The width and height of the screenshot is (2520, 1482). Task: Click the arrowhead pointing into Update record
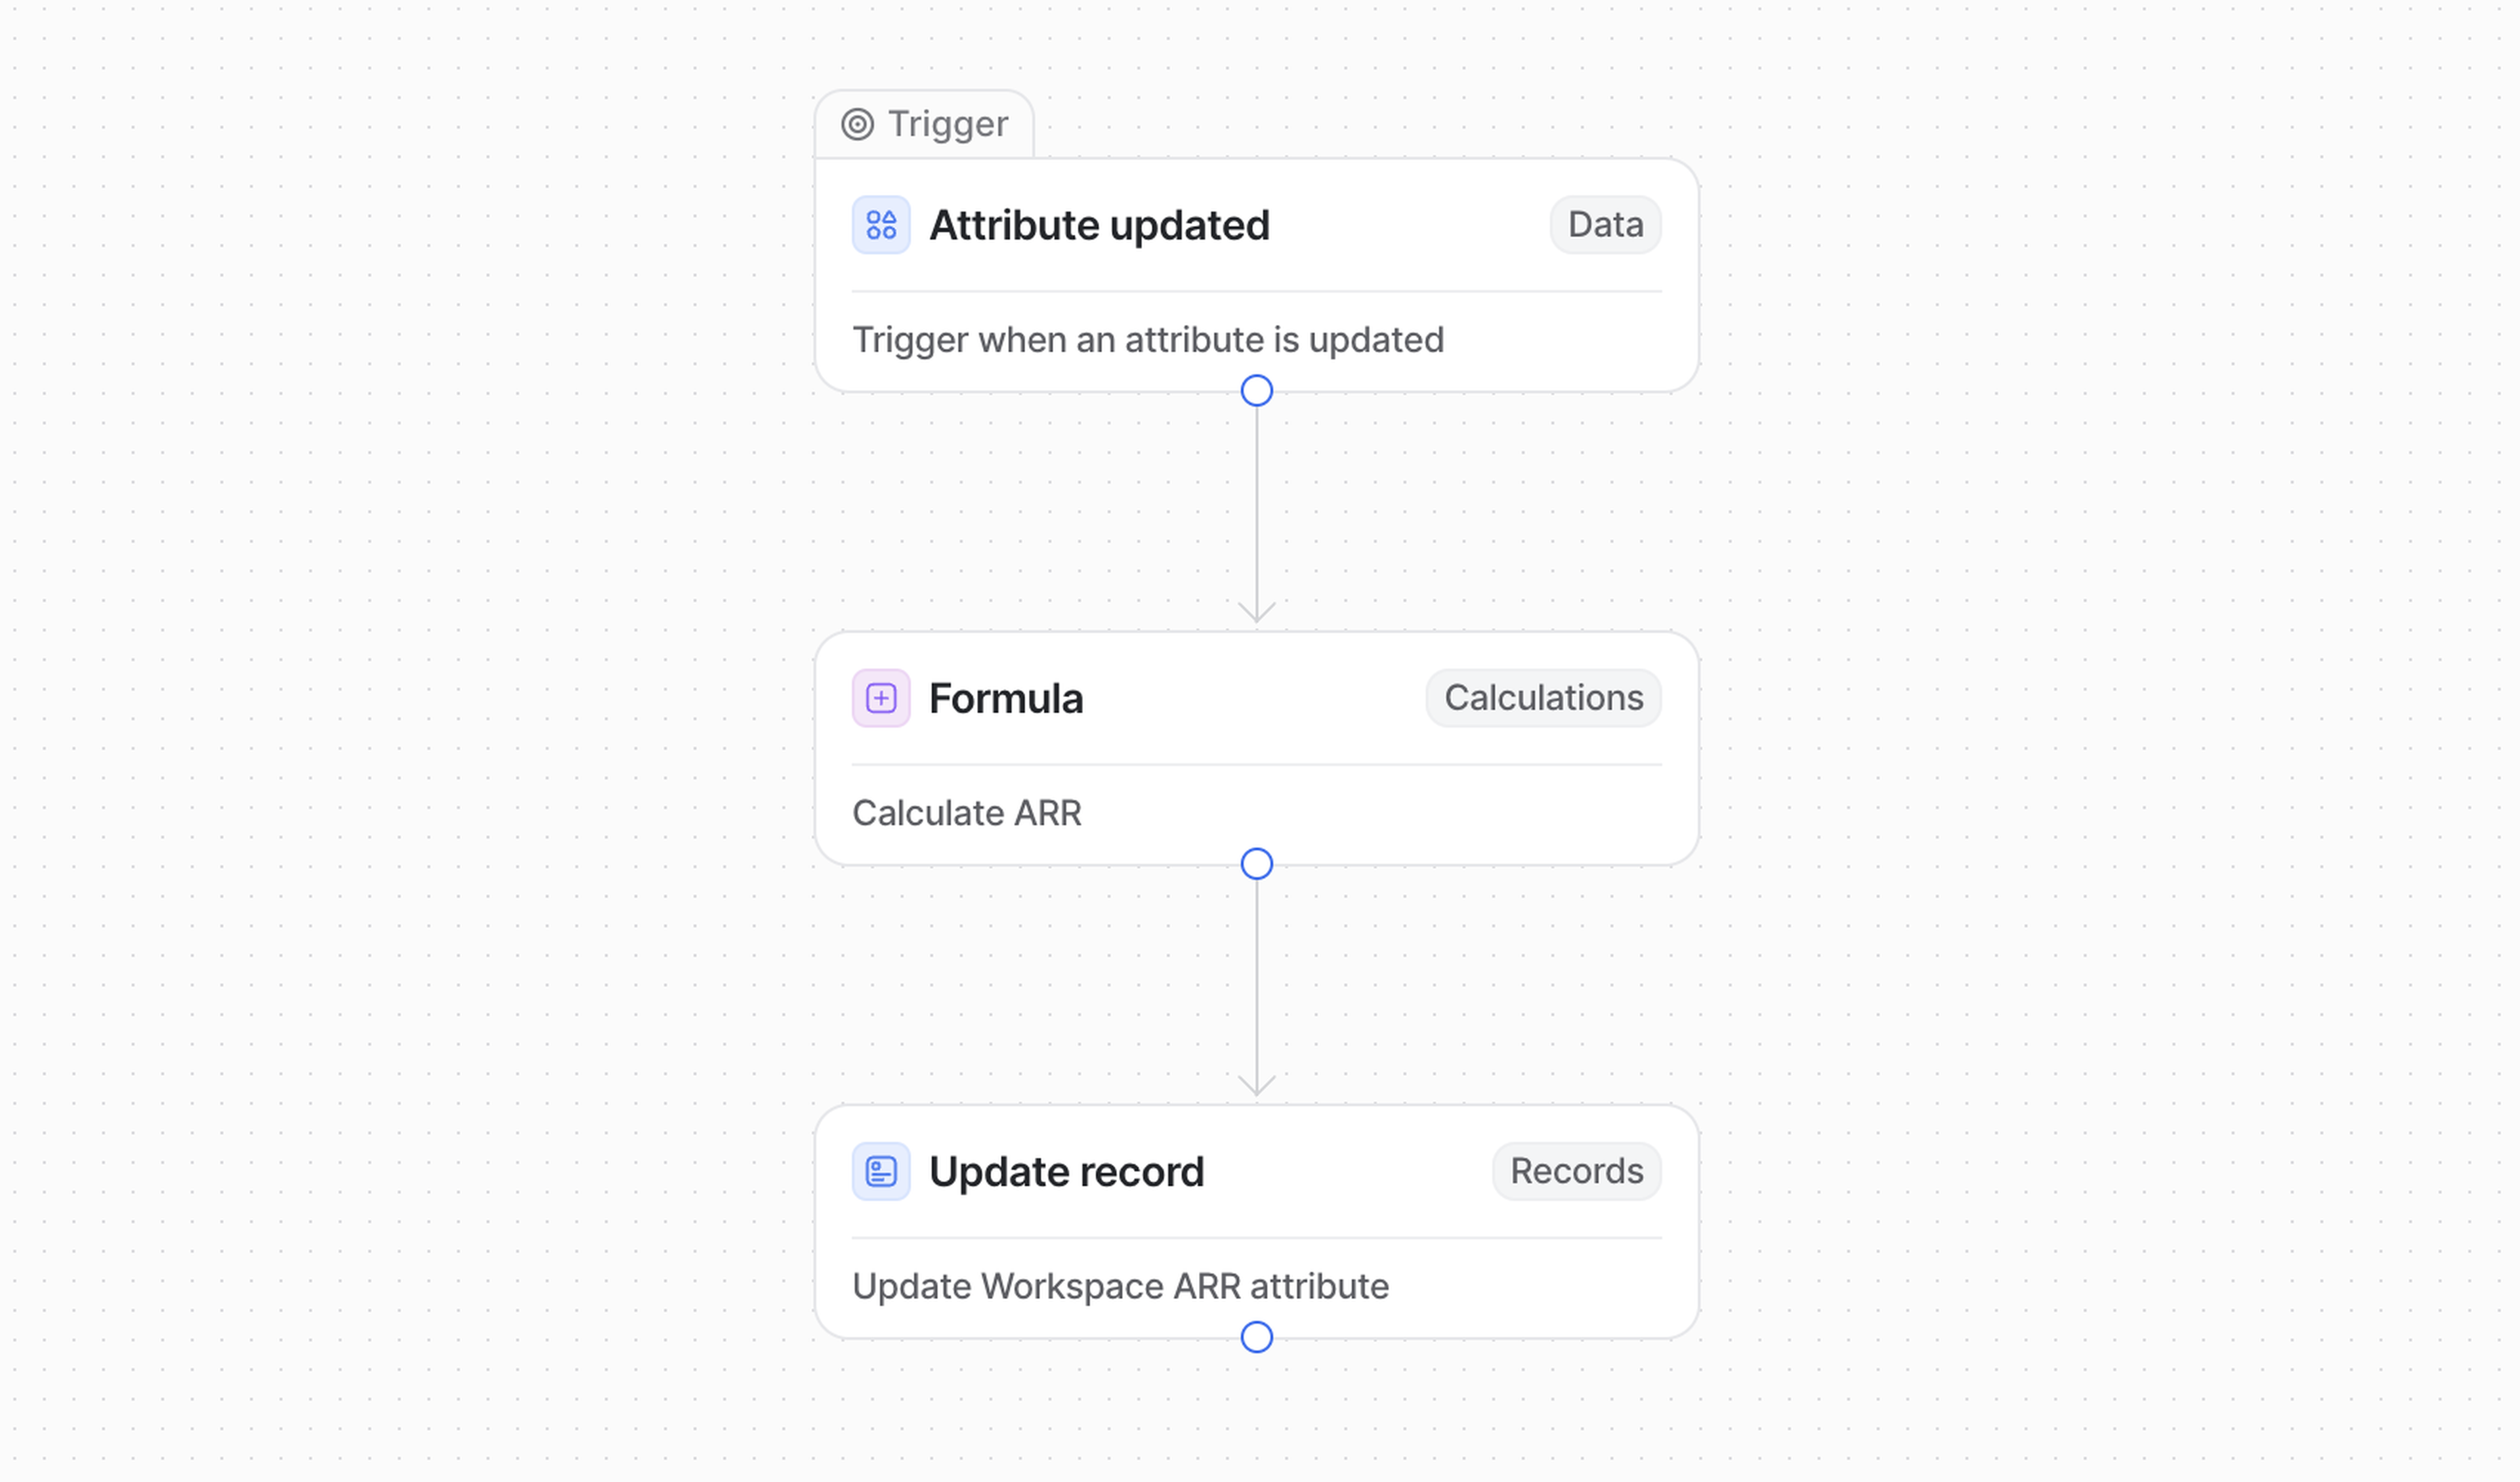1256,1085
